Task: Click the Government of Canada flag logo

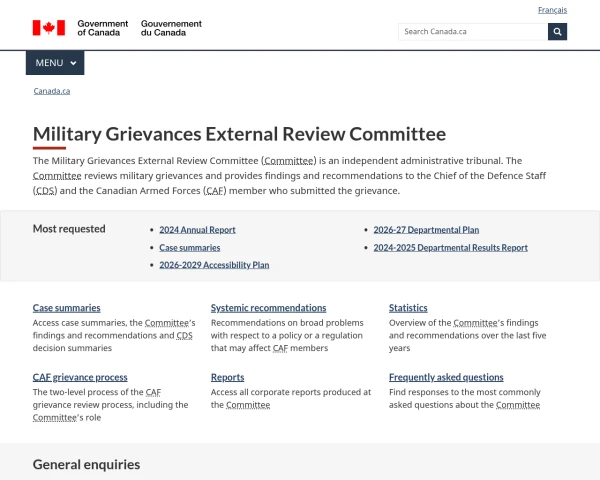Action: [48, 28]
